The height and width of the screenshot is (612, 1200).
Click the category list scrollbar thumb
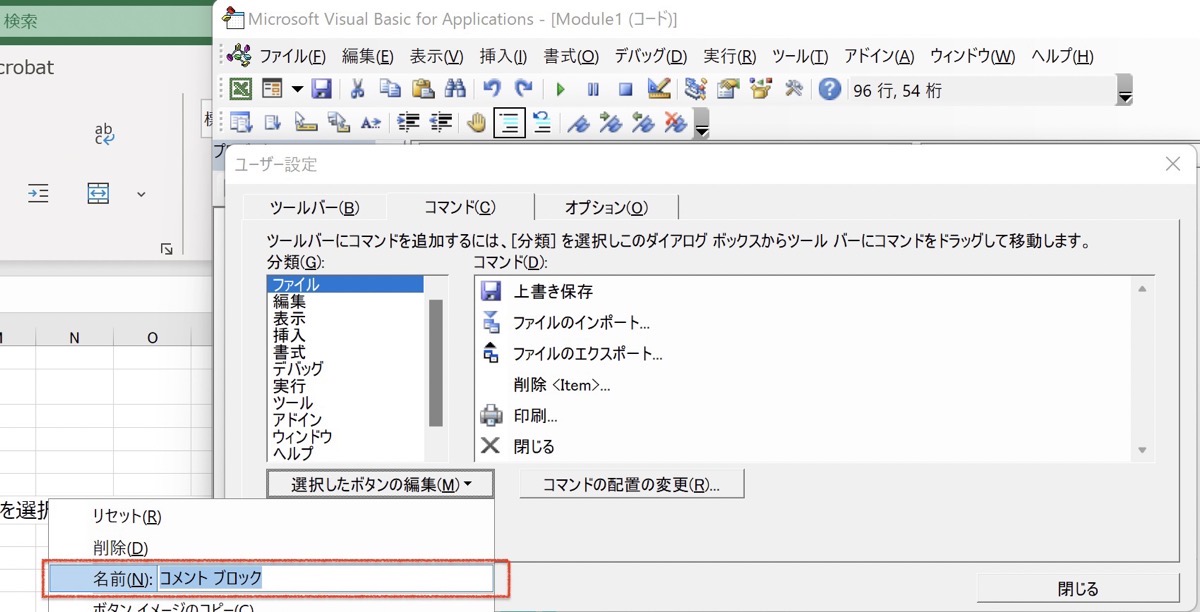pos(436,364)
